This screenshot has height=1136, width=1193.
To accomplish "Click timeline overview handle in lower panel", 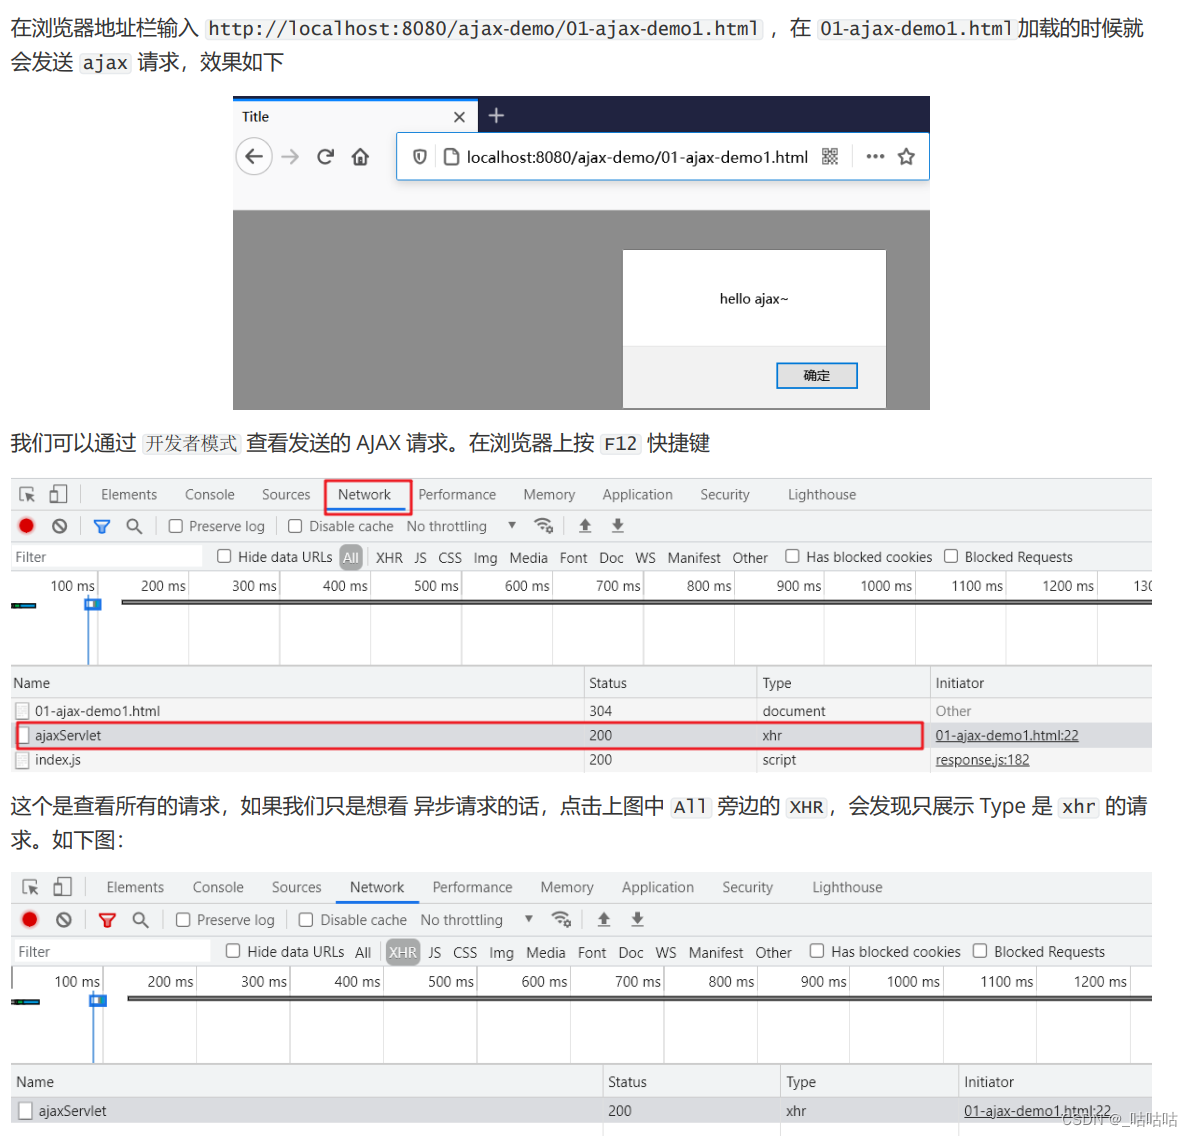I will tap(98, 1000).
